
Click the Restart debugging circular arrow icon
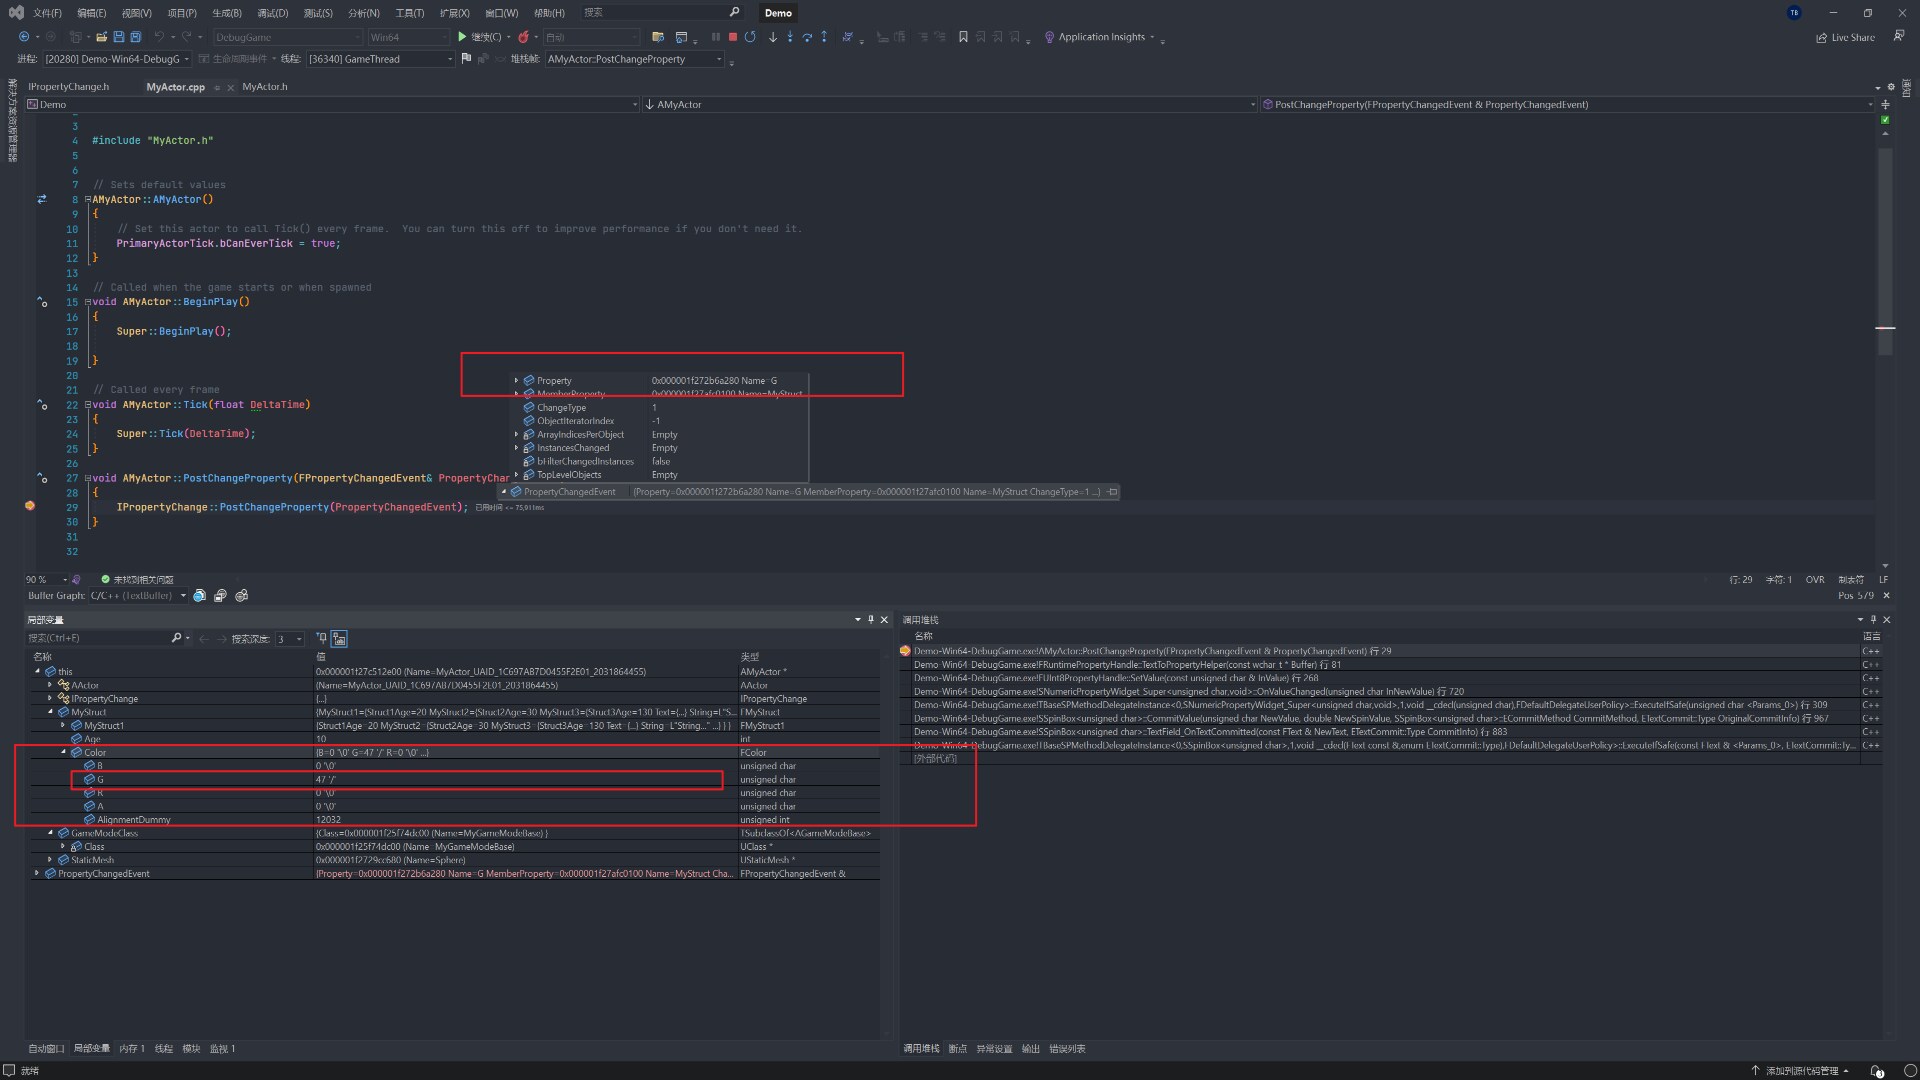tap(751, 37)
